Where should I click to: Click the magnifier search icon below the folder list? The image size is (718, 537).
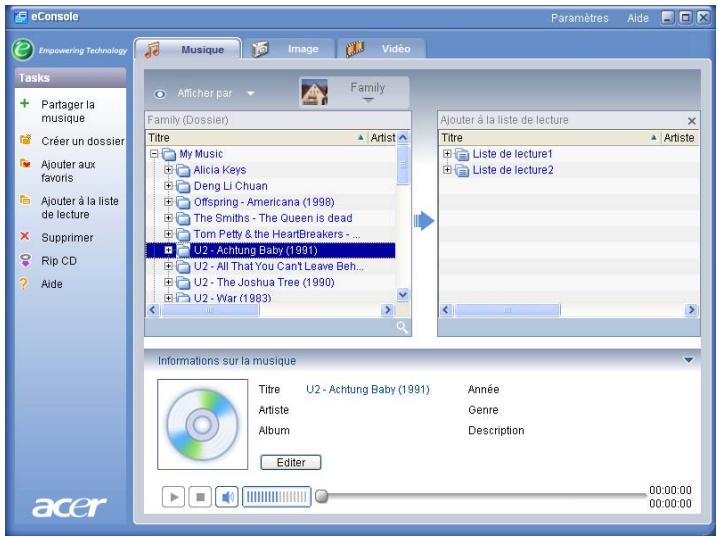(402, 327)
